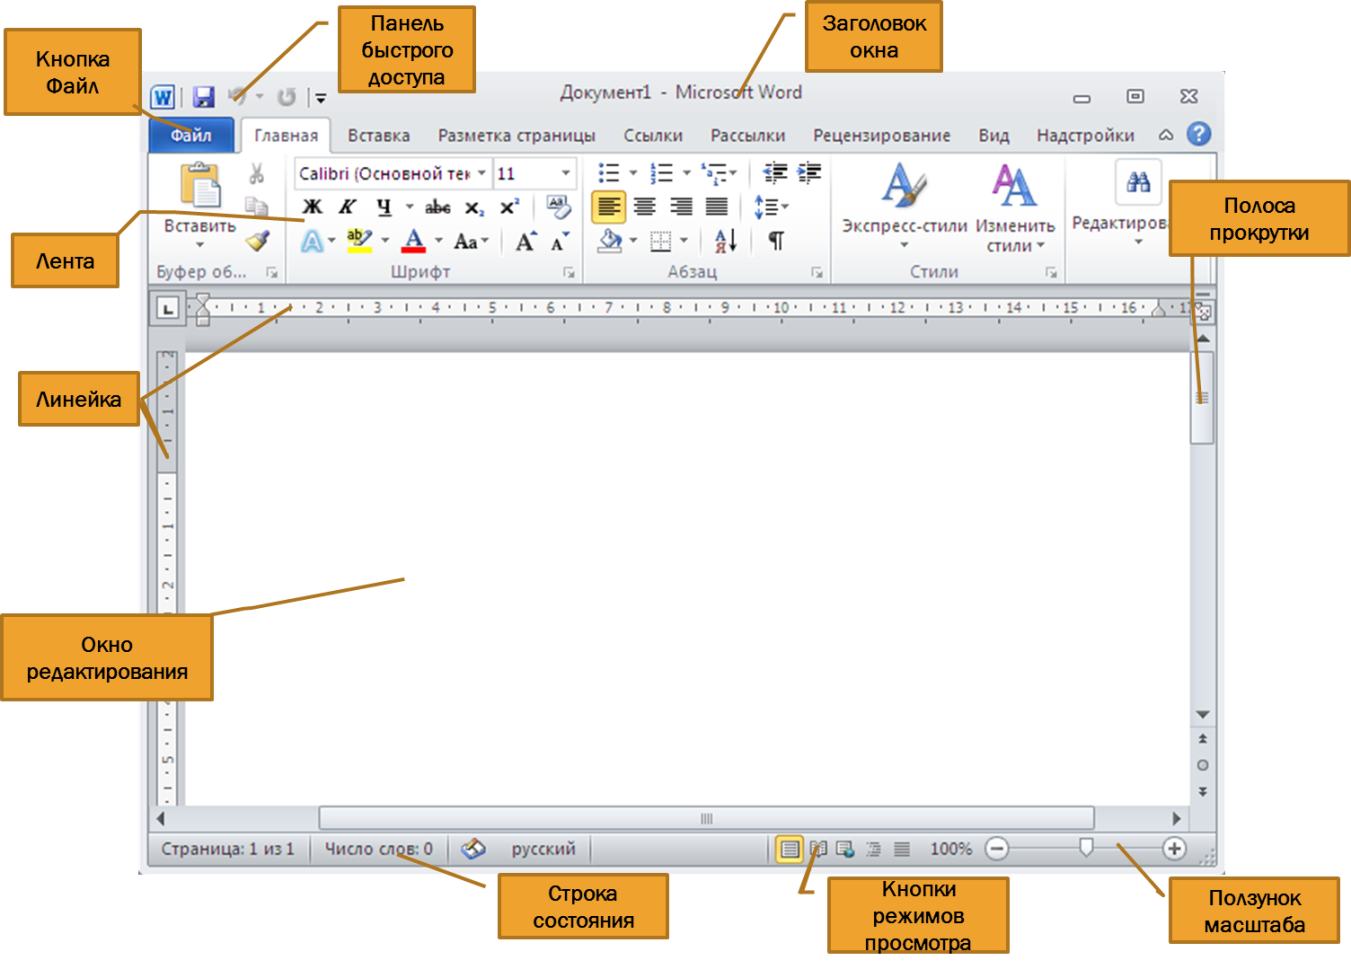Click the Undo arrow icon
The width and height of the screenshot is (1351, 969).
(x=238, y=97)
